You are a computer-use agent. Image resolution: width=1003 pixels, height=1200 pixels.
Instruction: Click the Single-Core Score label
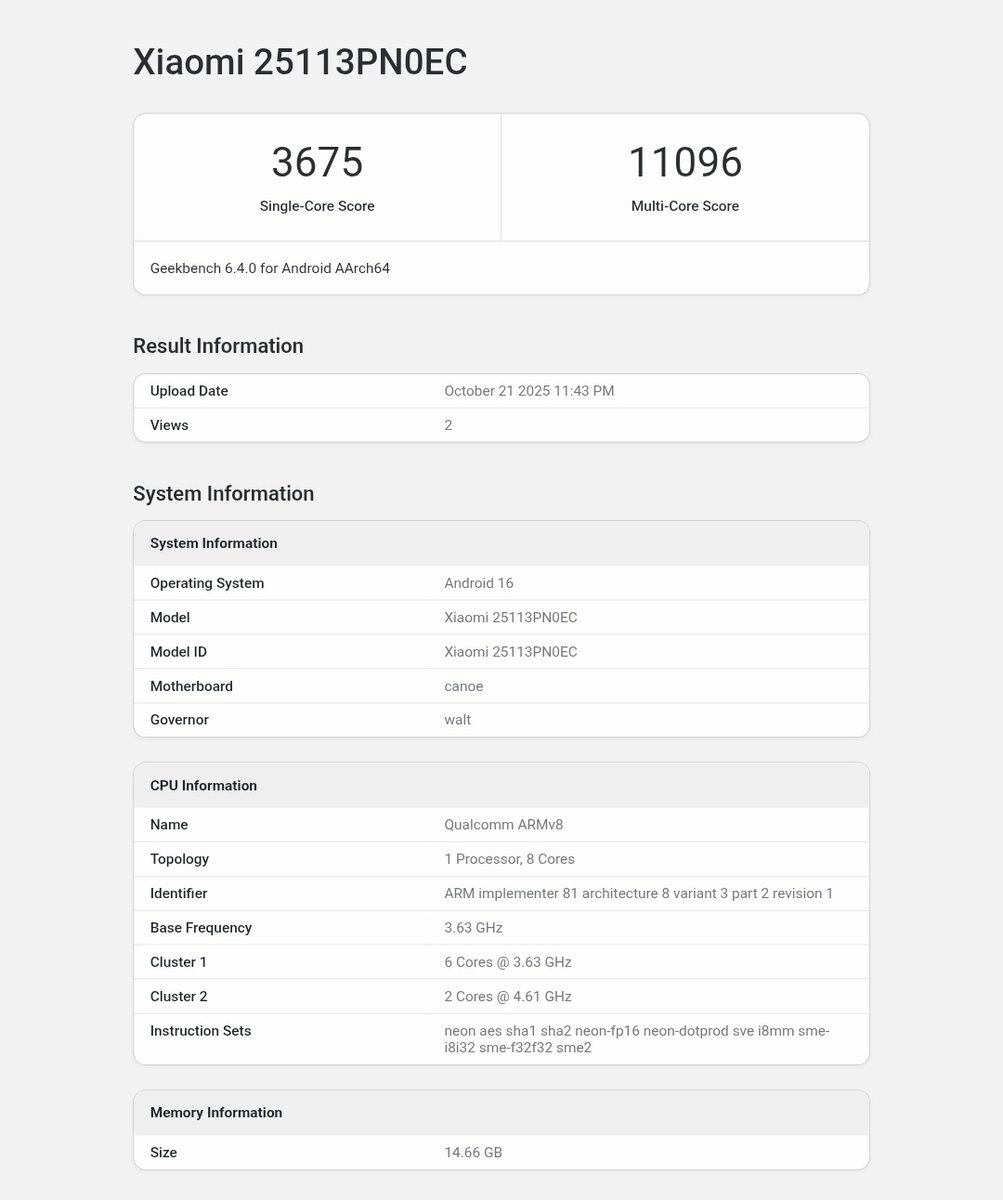pyautogui.click(x=317, y=206)
